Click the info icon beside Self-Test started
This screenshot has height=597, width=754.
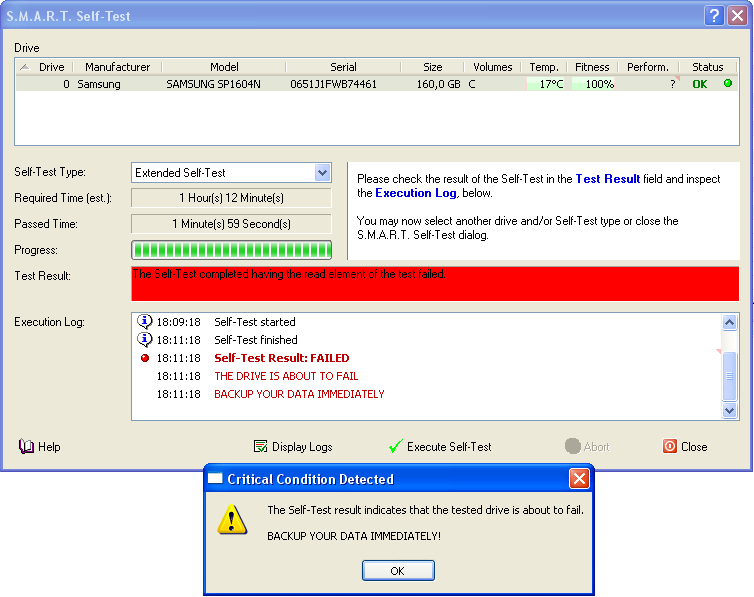[x=145, y=322]
